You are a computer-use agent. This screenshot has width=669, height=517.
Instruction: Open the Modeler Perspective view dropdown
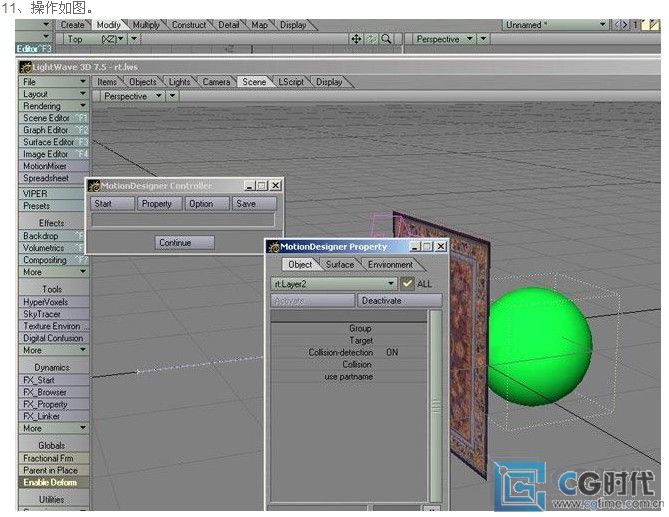point(445,39)
